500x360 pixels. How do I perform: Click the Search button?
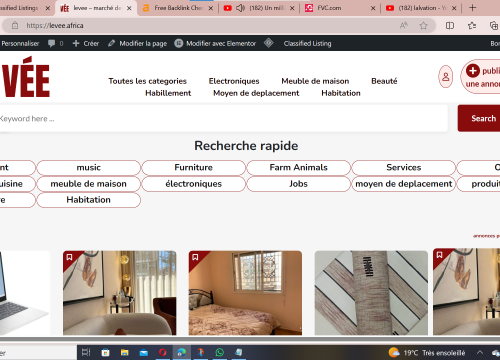pyautogui.click(x=479, y=118)
